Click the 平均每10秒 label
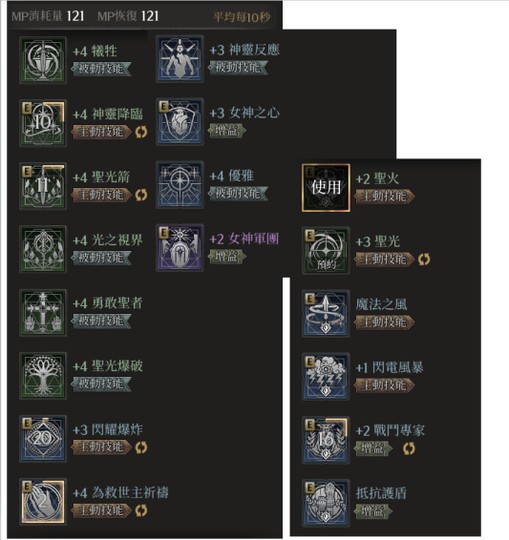This screenshot has height=540, width=509. (241, 17)
